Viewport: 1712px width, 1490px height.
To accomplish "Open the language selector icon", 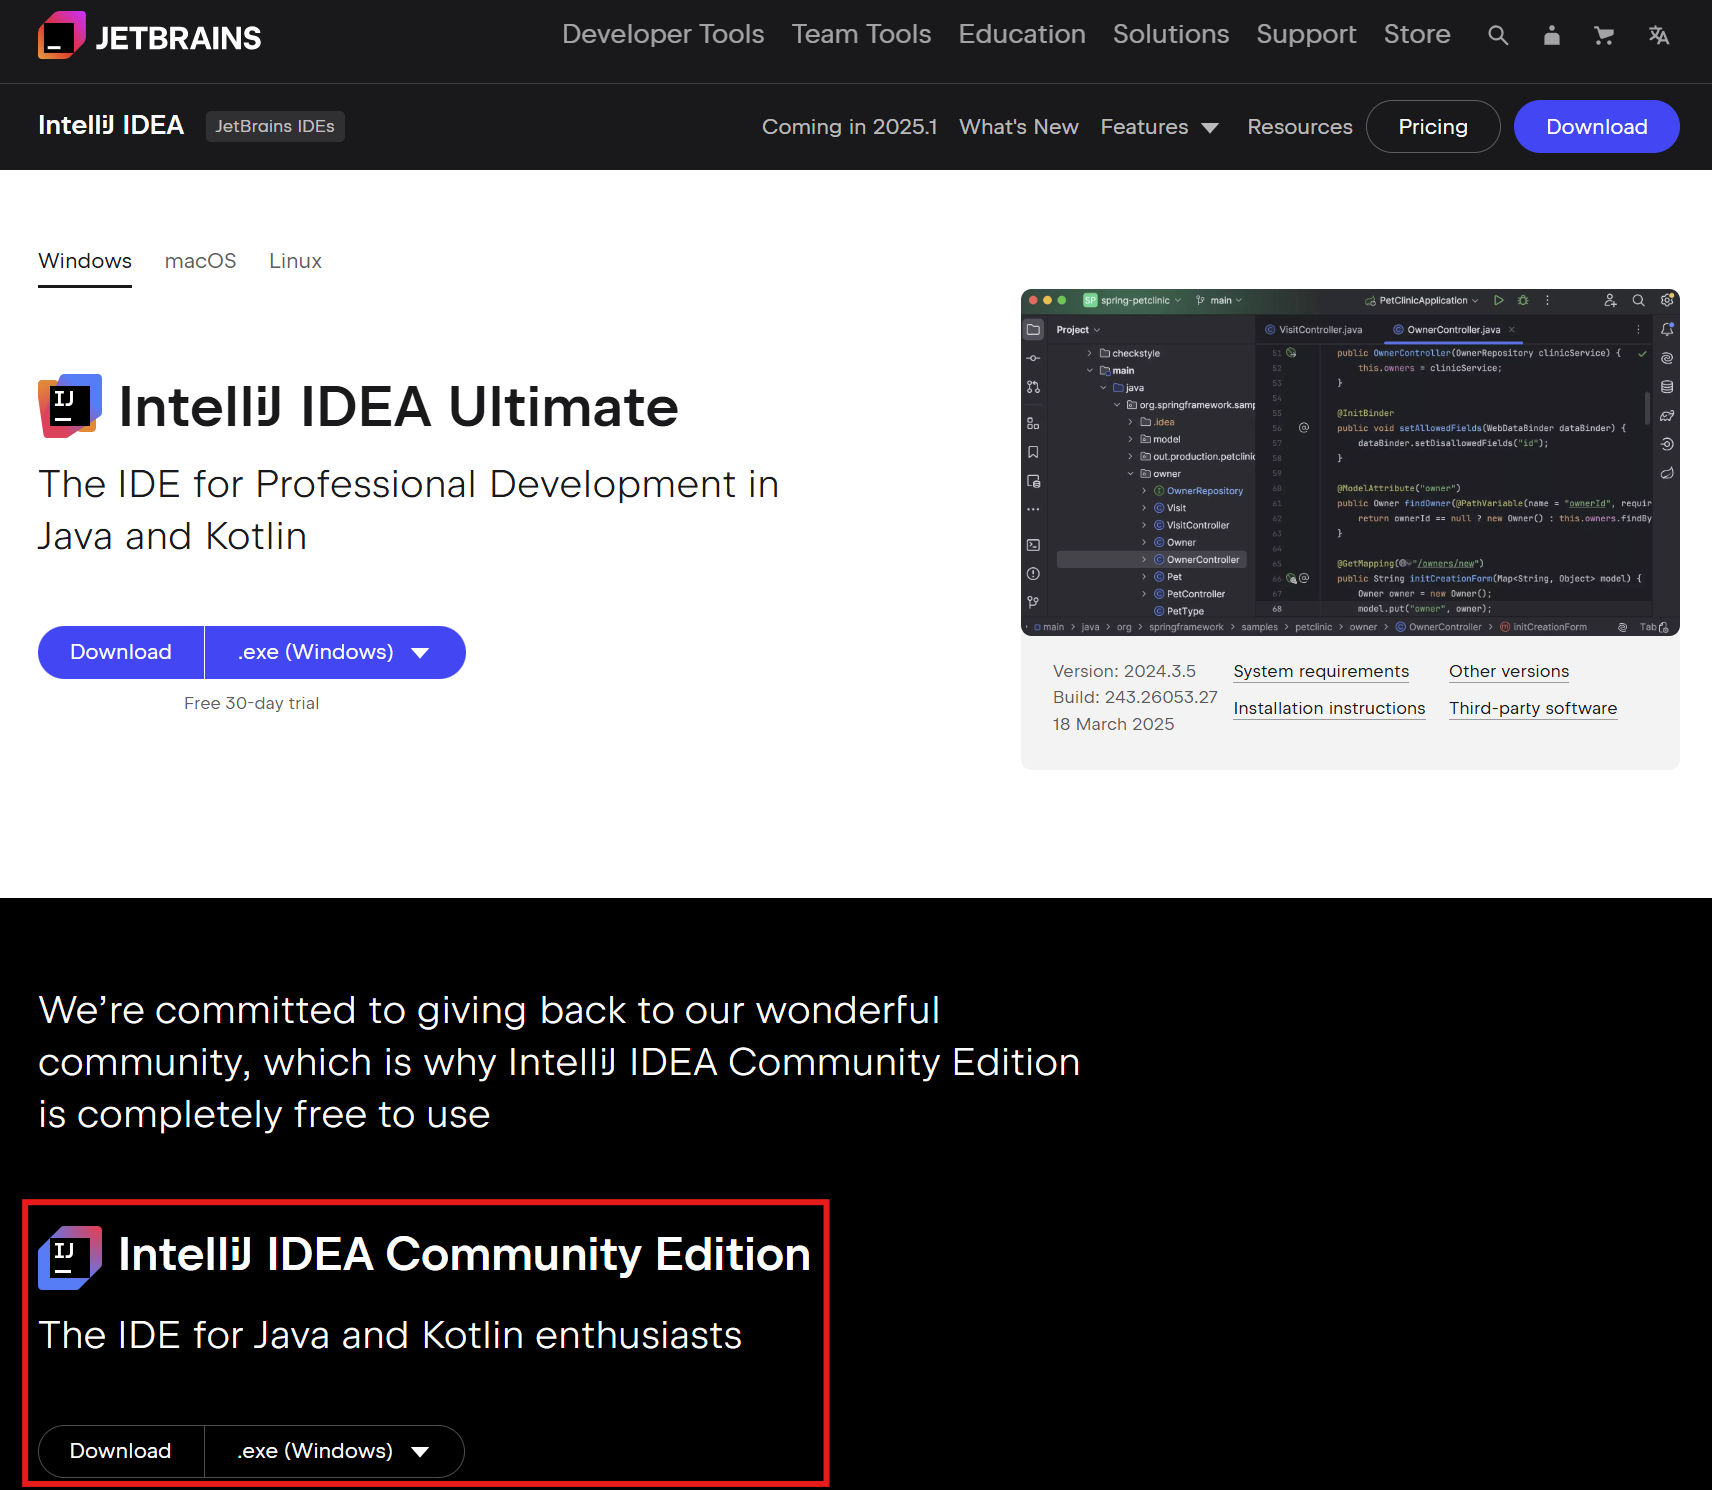I will coord(1659,36).
